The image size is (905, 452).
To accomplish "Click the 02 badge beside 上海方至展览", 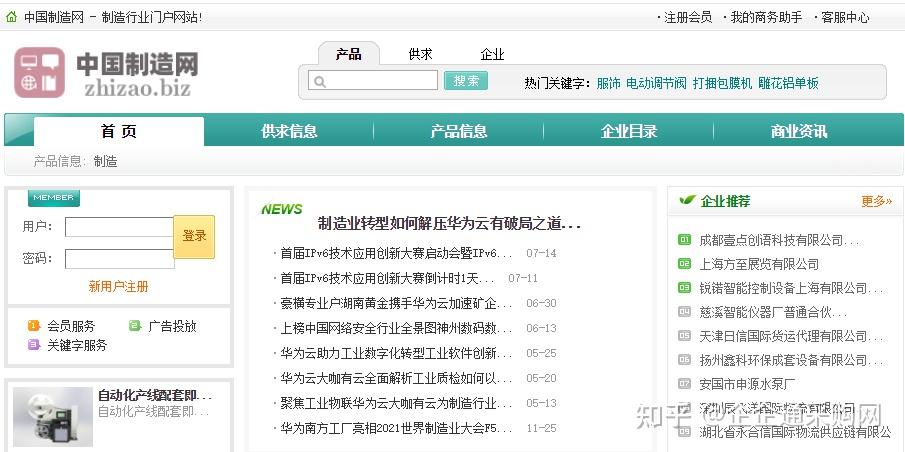I will click(x=685, y=264).
